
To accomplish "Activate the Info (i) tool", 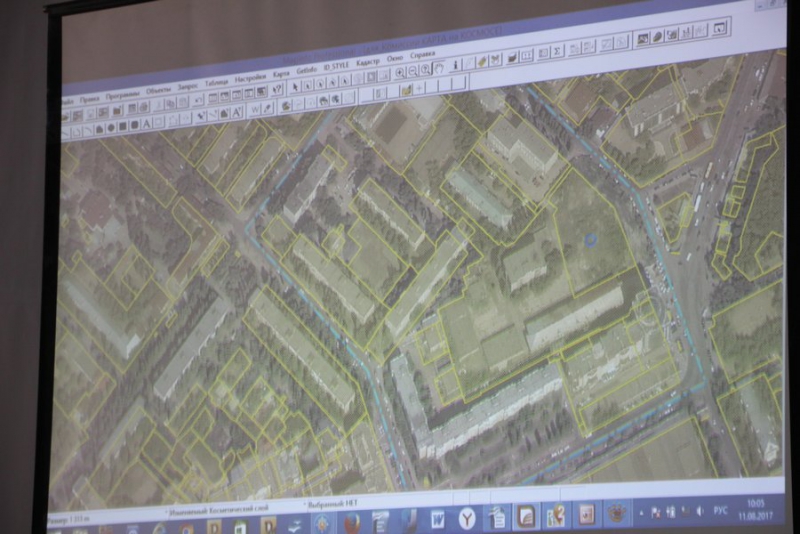I will 455,67.
